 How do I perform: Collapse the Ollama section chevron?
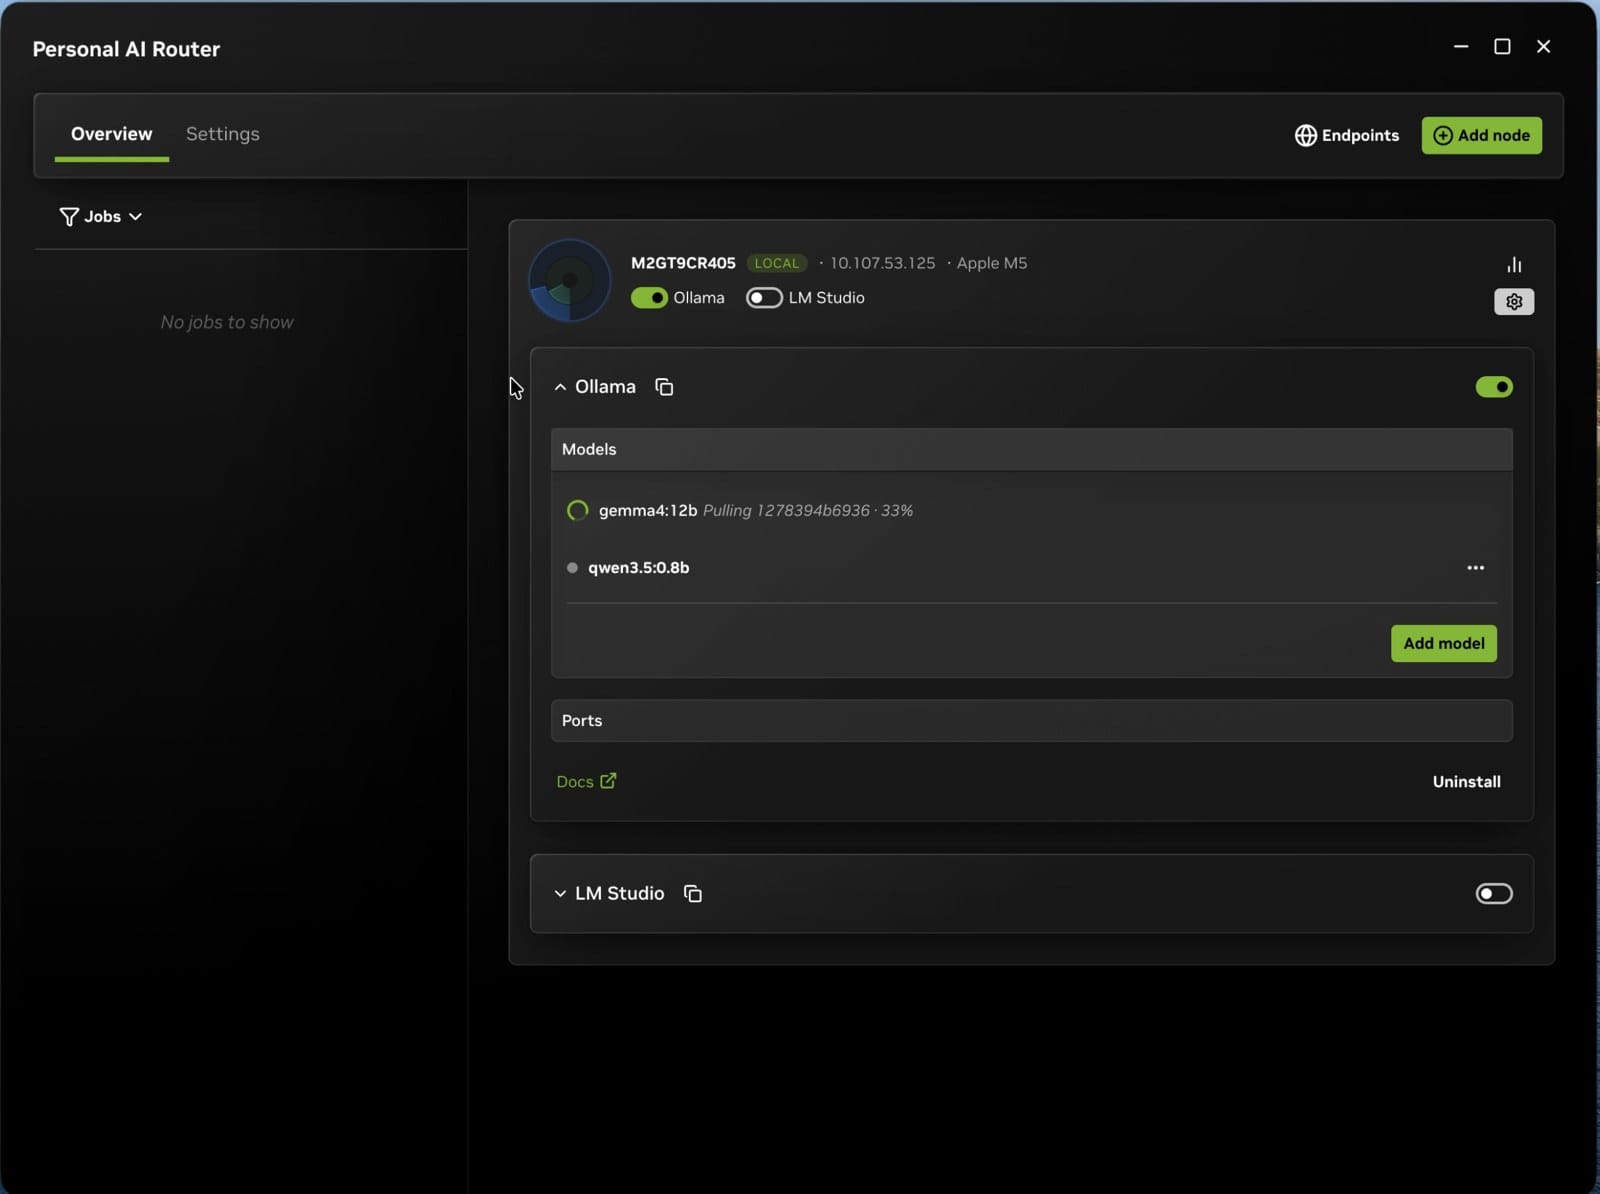(560, 387)
